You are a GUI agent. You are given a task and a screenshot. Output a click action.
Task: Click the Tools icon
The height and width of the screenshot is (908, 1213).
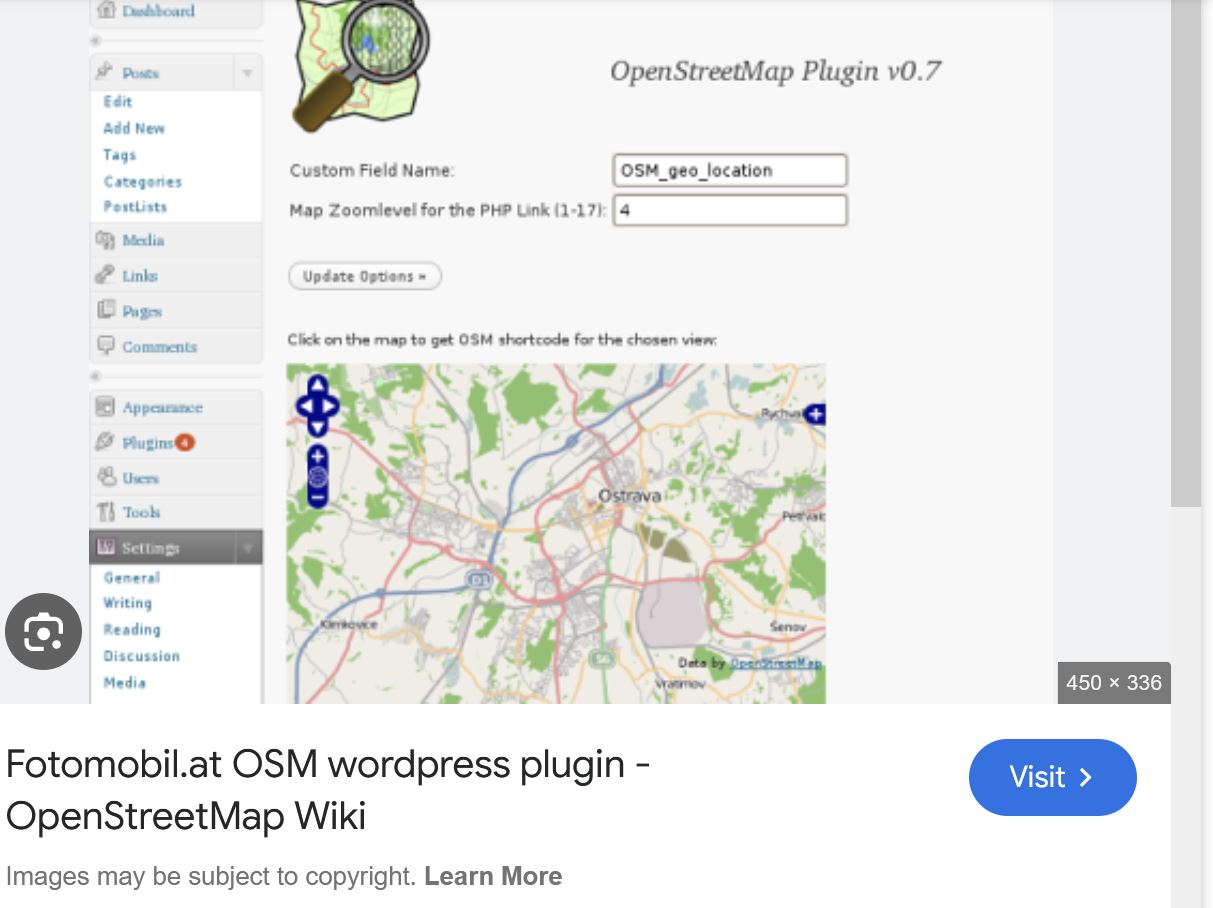point(105,512)
